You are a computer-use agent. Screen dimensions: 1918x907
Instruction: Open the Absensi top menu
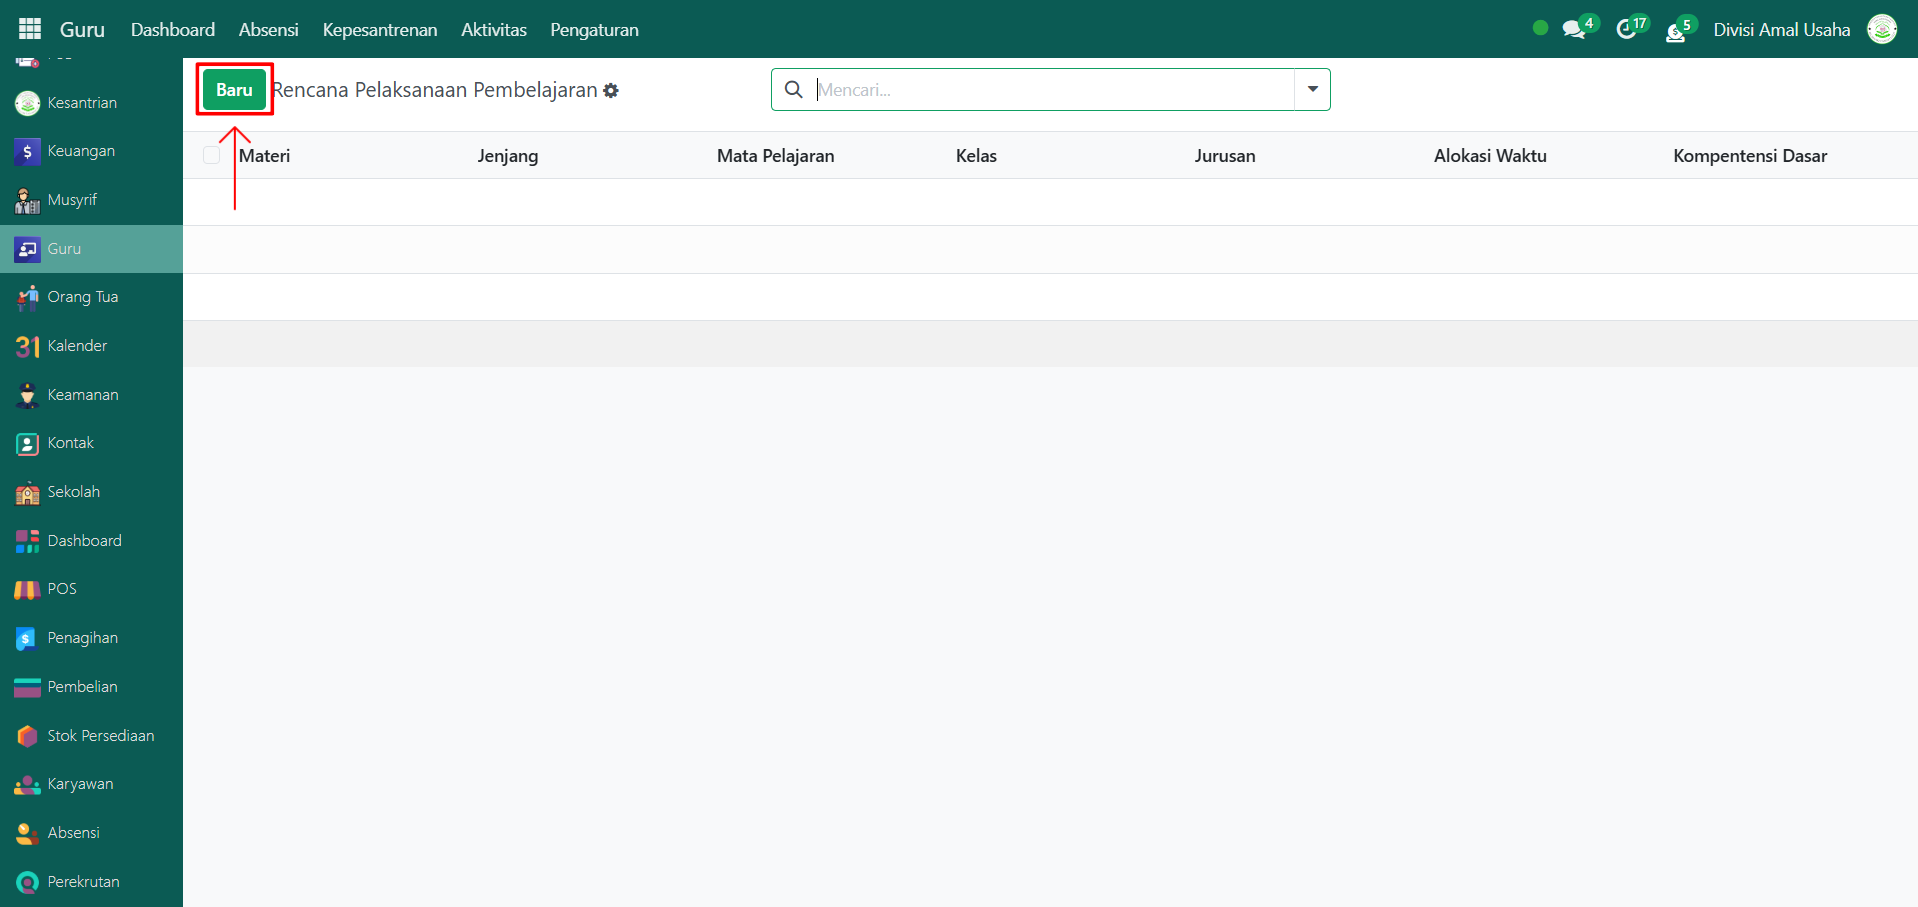[x=268, y=29]
